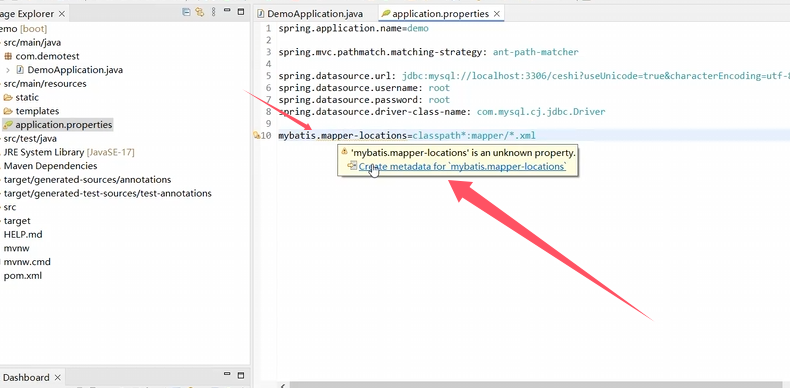
Task: Close the application.properties editor tab
Action: click(497, 14)
